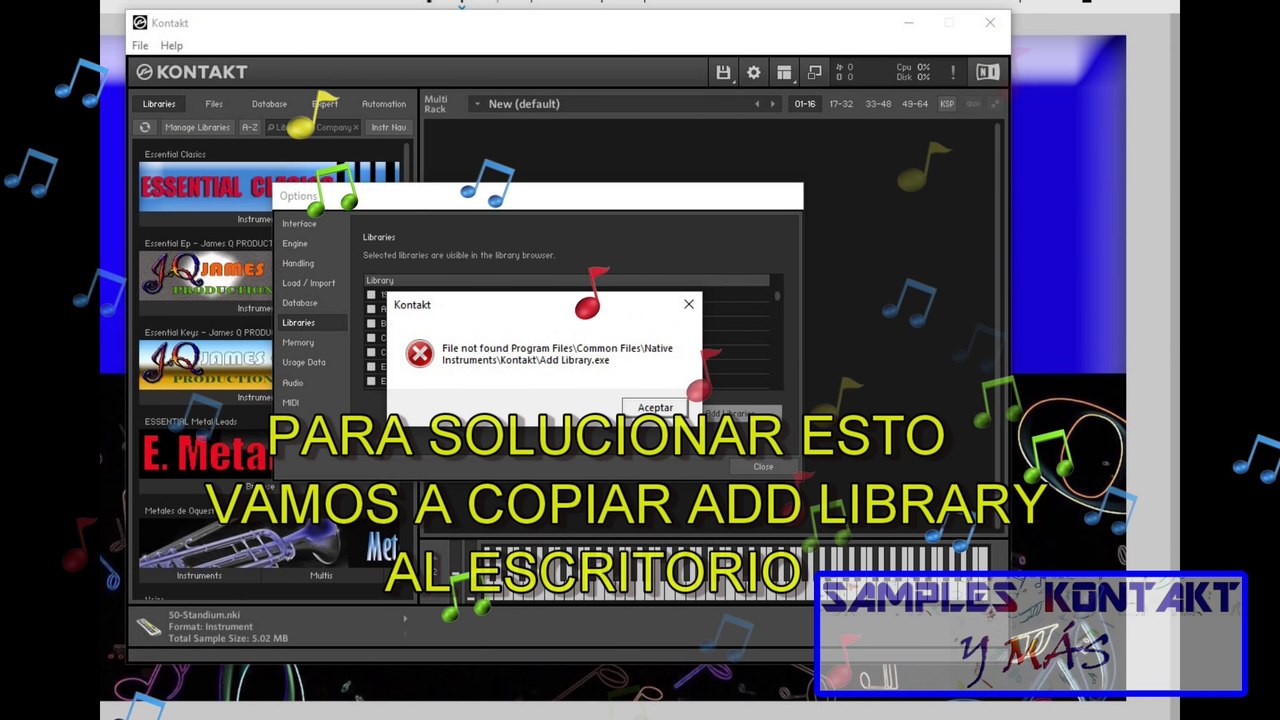Image resolution: width=1280 pixels, height=720 pixels.
Task: Click the Essential Keys James Q library banner
Action: tap(205, 365)
